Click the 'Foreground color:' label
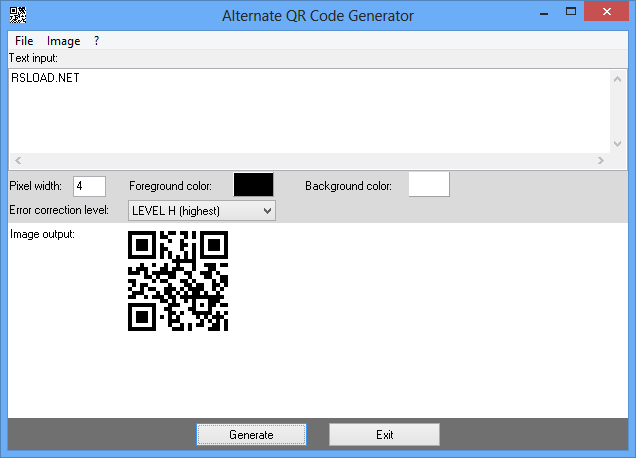Viewport: 636px width, 458px height. (x=170, y=186)
